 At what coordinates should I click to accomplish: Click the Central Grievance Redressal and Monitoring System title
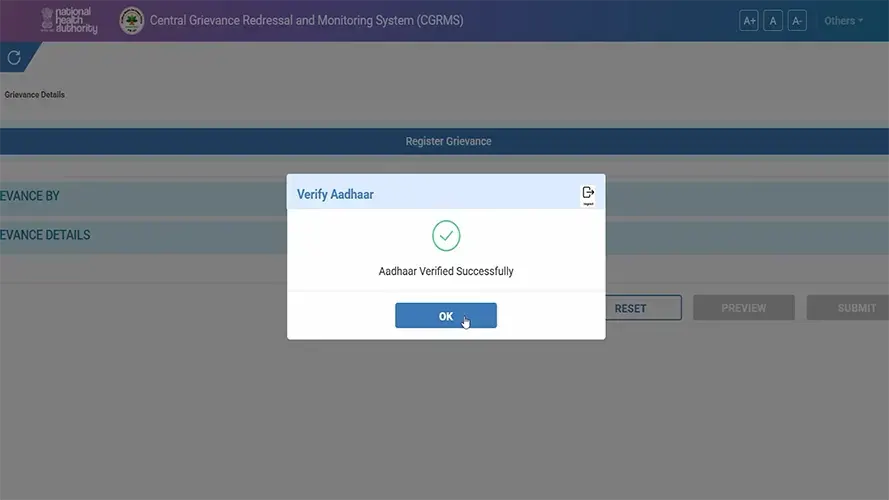(306, 20)
